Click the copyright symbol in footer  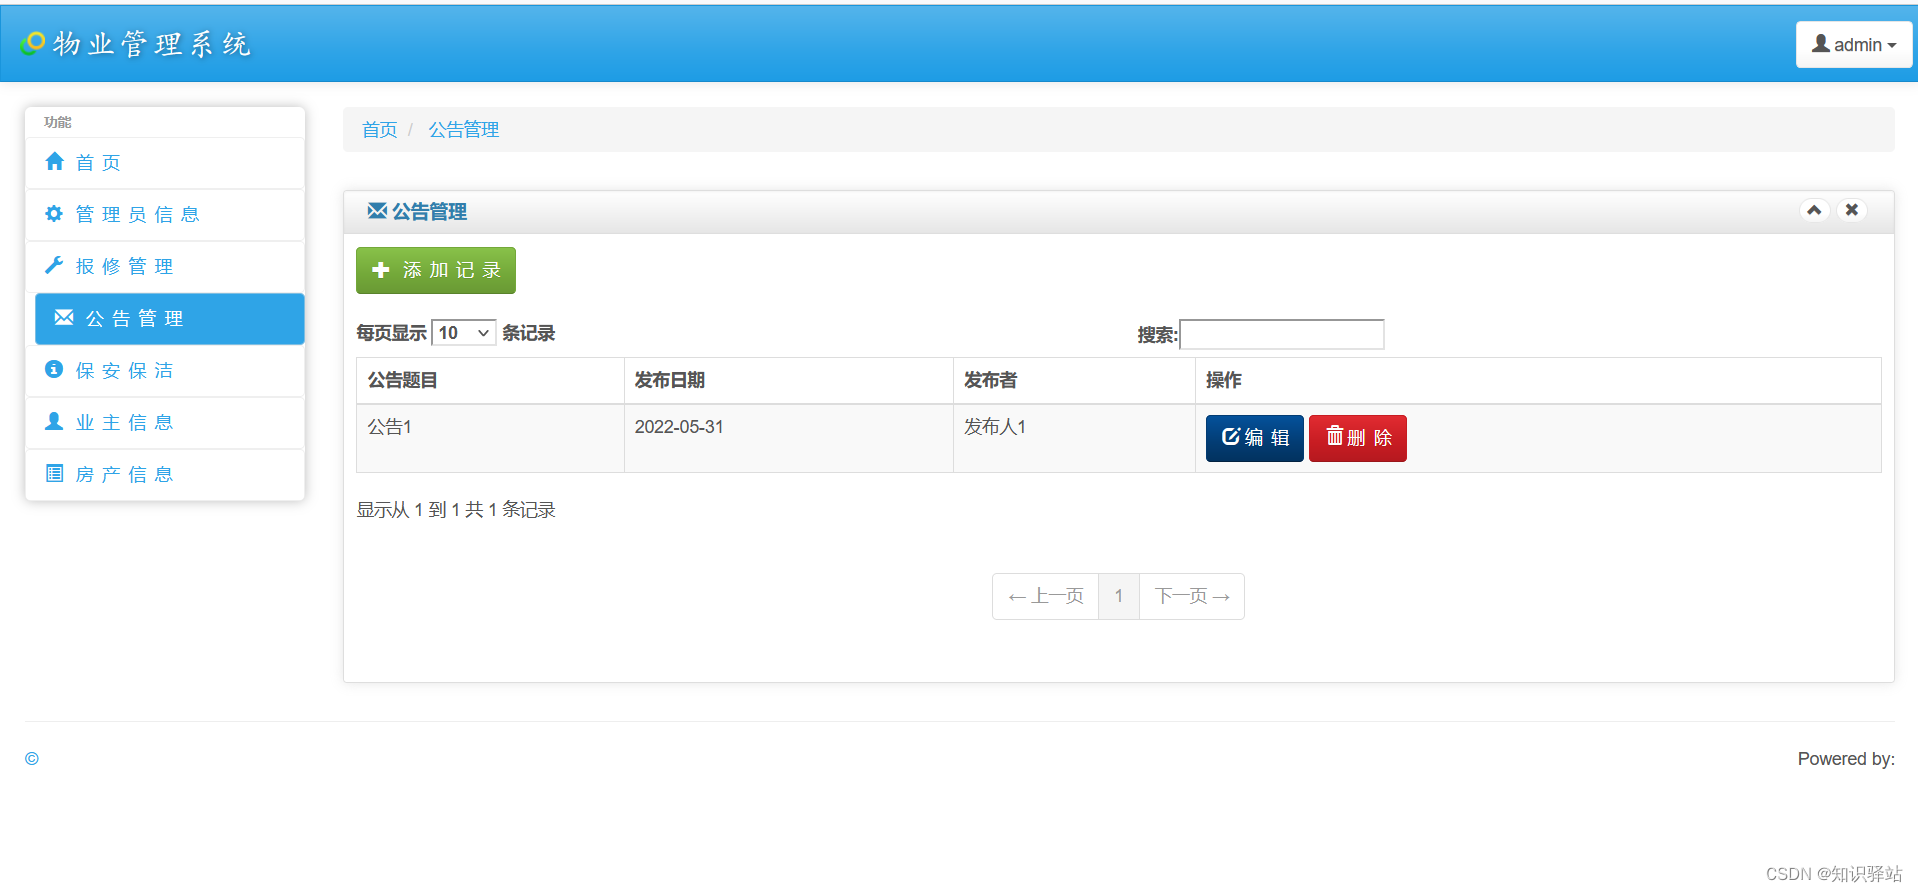coord(32,759)
